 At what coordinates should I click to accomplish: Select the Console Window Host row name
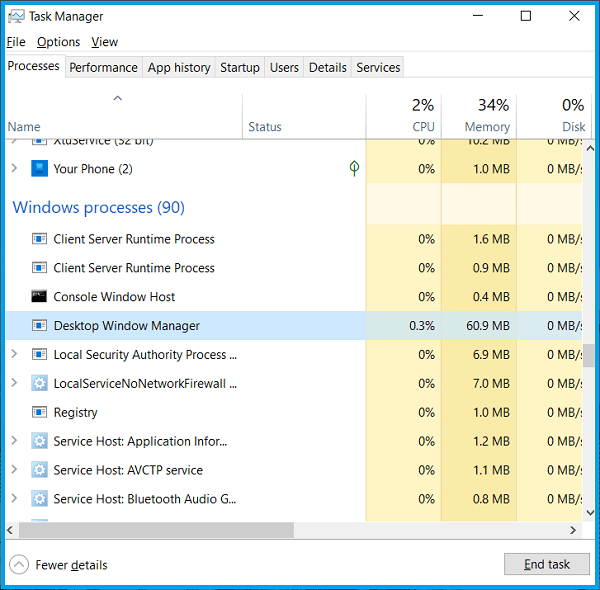coord(114,297)
